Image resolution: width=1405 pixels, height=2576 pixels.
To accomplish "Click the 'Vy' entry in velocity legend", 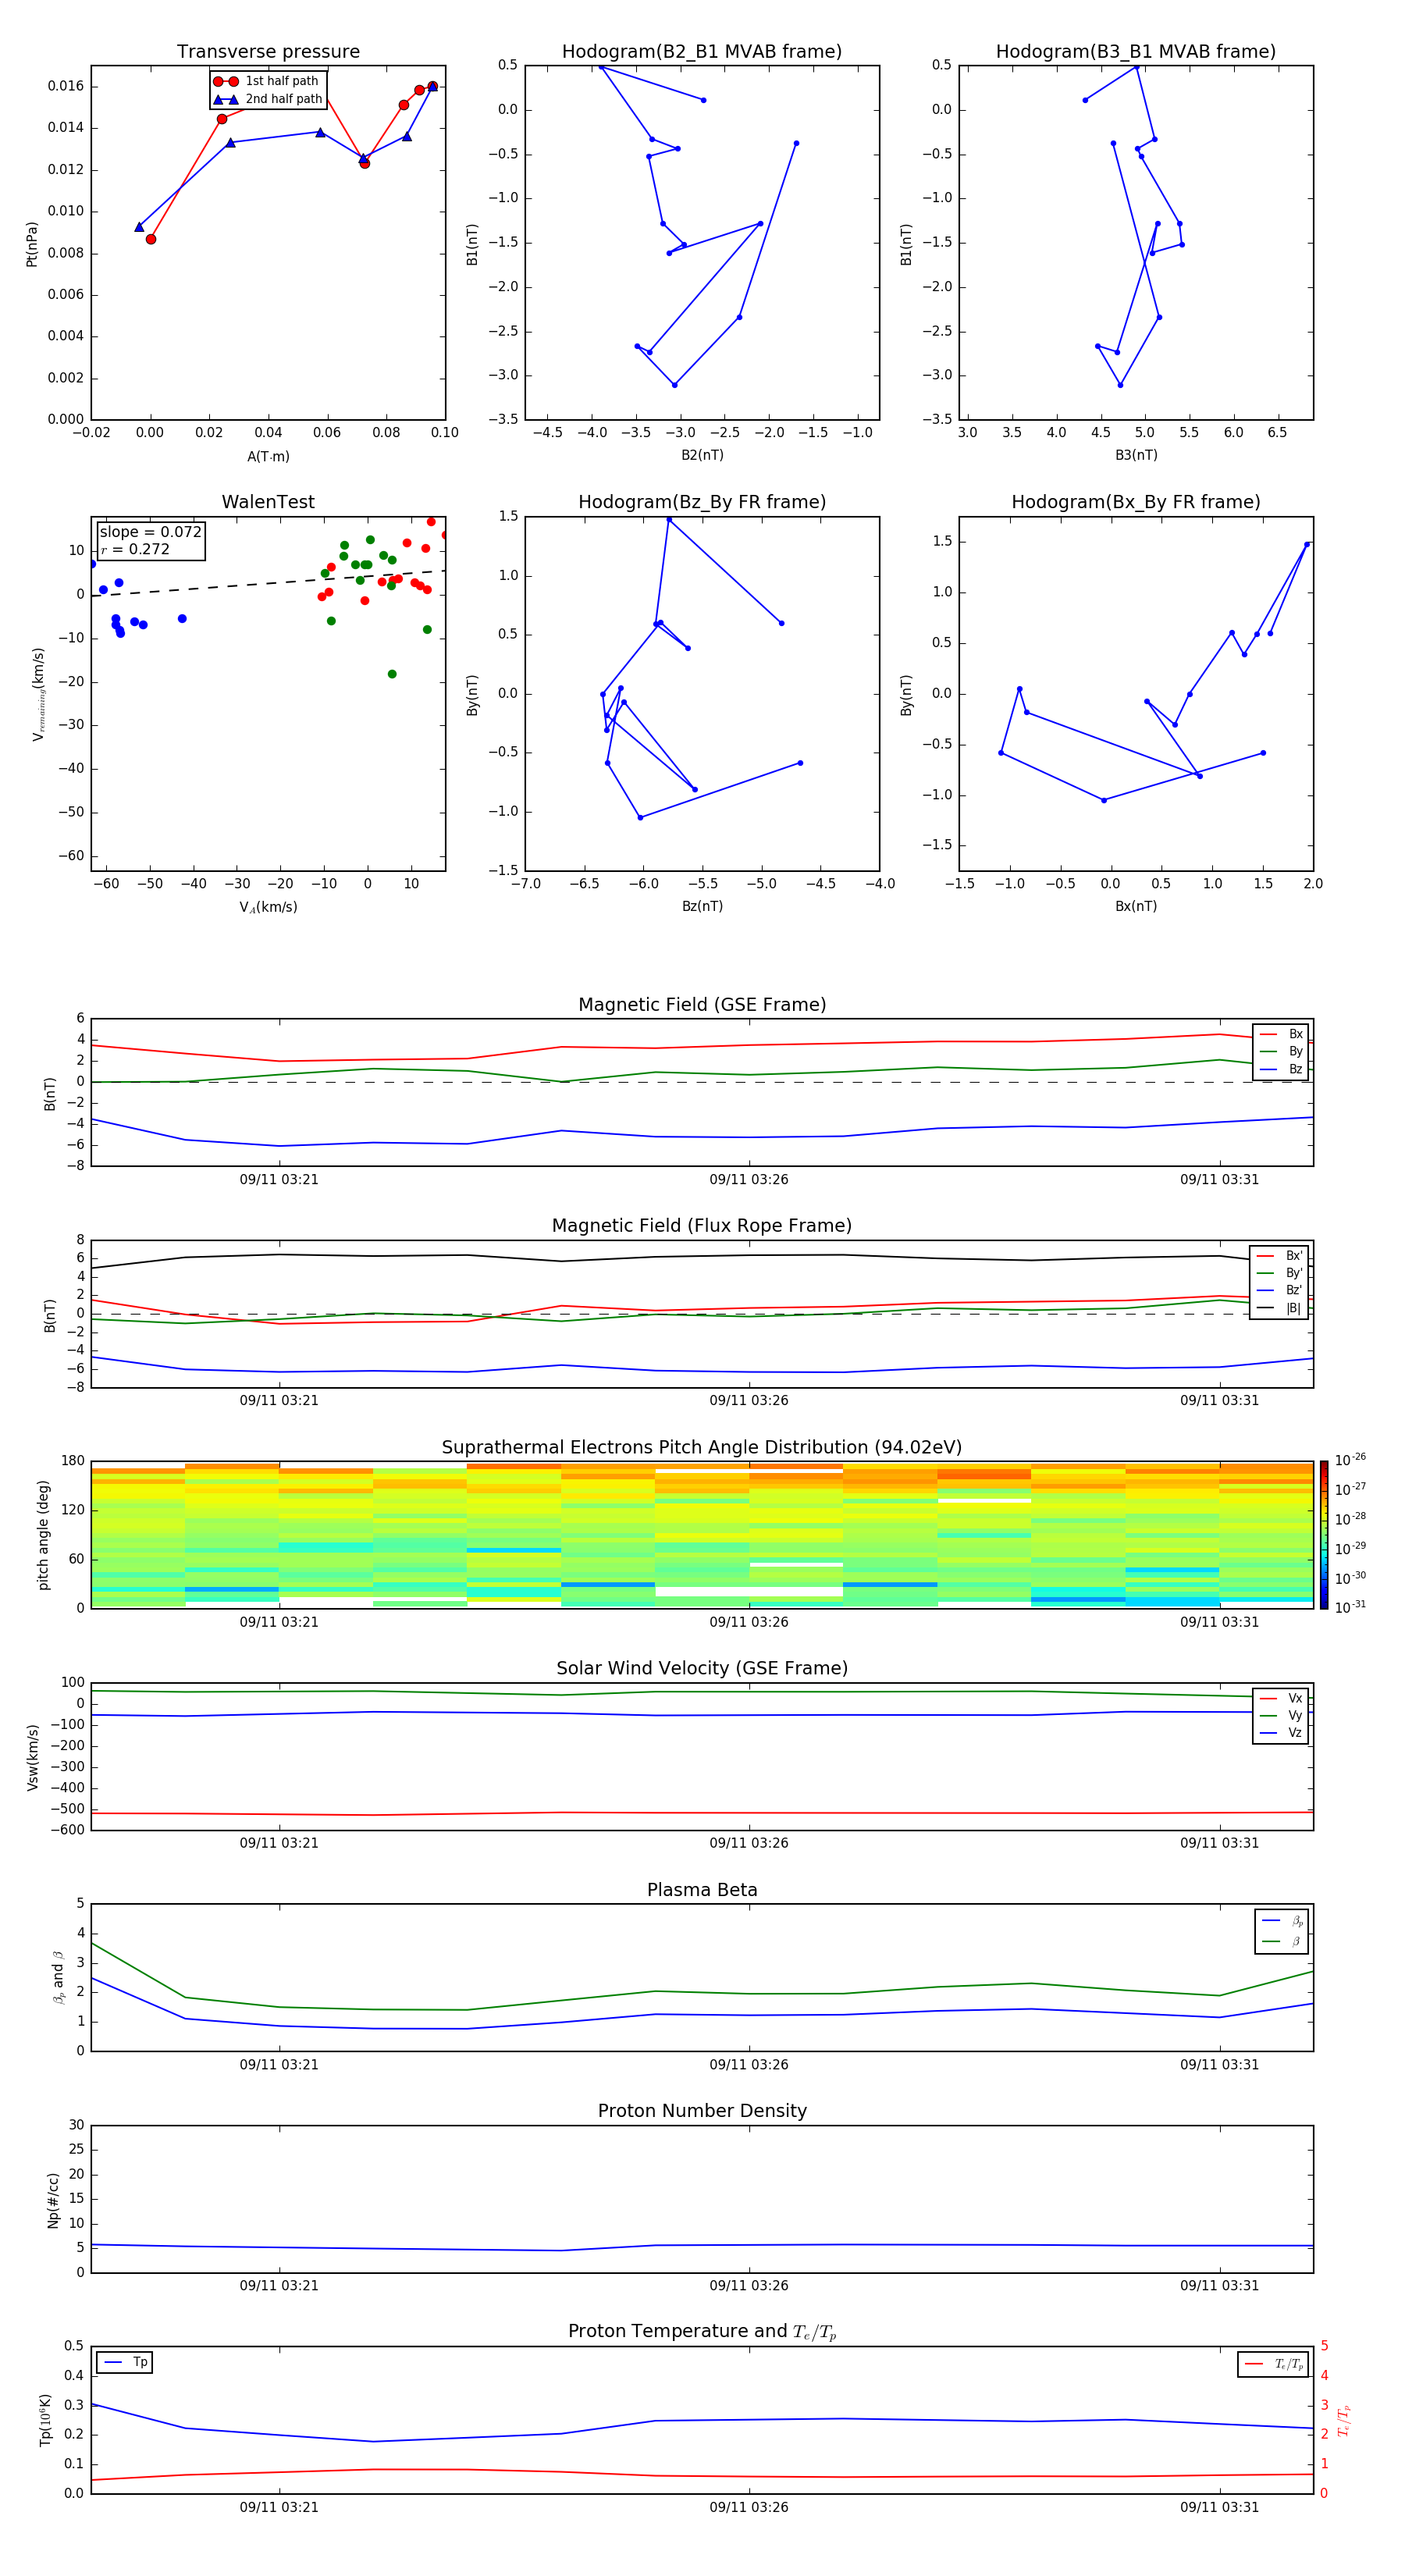I will tap(1281, 1715).
